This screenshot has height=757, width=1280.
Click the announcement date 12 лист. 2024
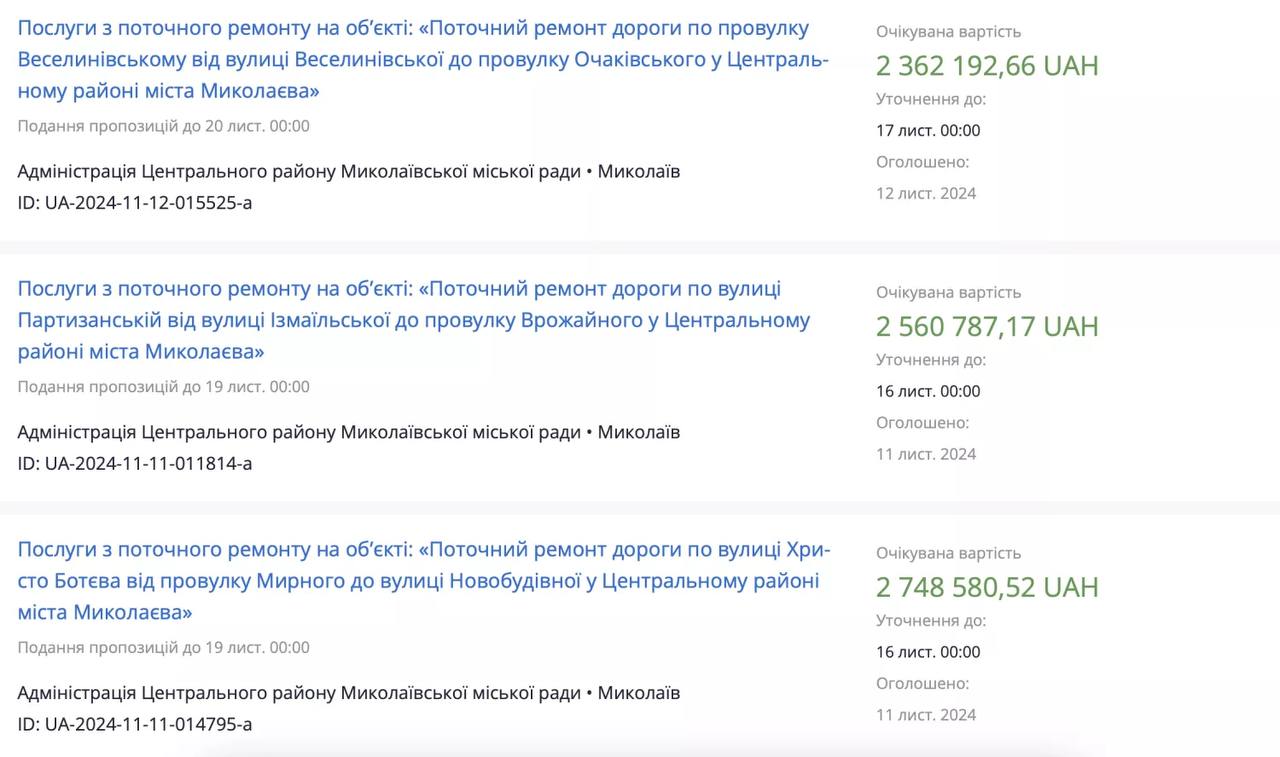tap(926, 193)
